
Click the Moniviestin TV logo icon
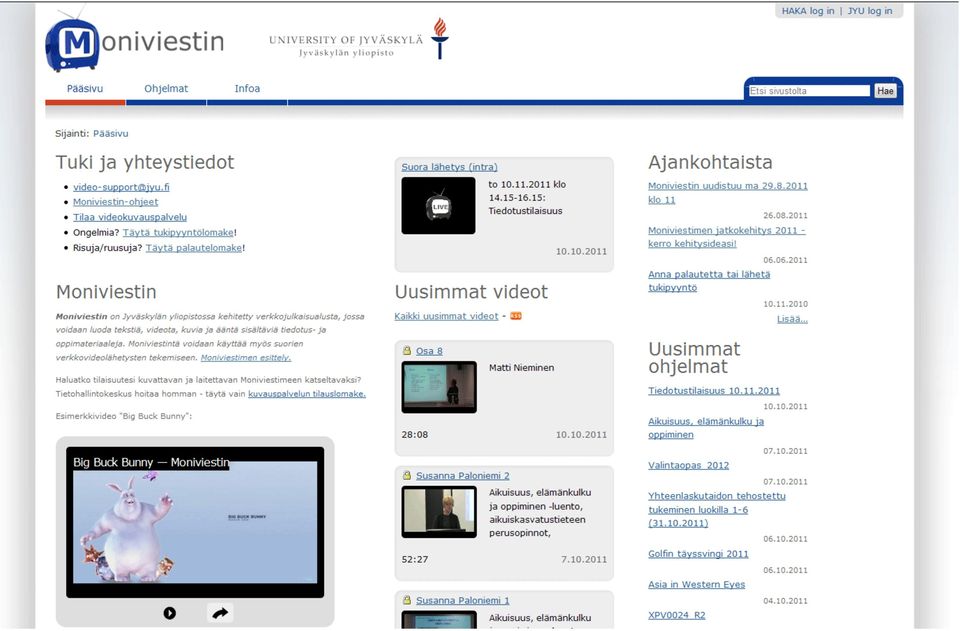[72, 43]
